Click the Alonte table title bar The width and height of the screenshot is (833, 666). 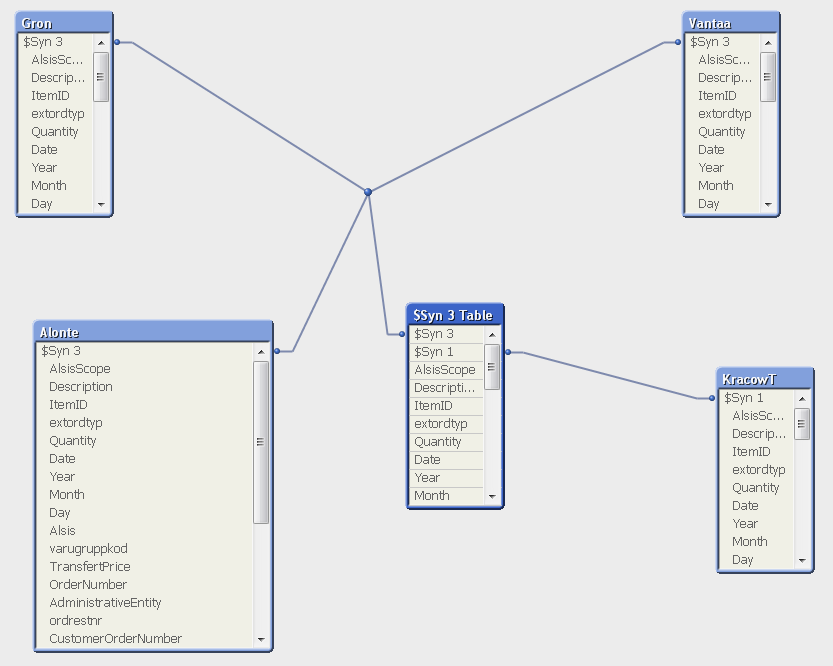(153, 332)
